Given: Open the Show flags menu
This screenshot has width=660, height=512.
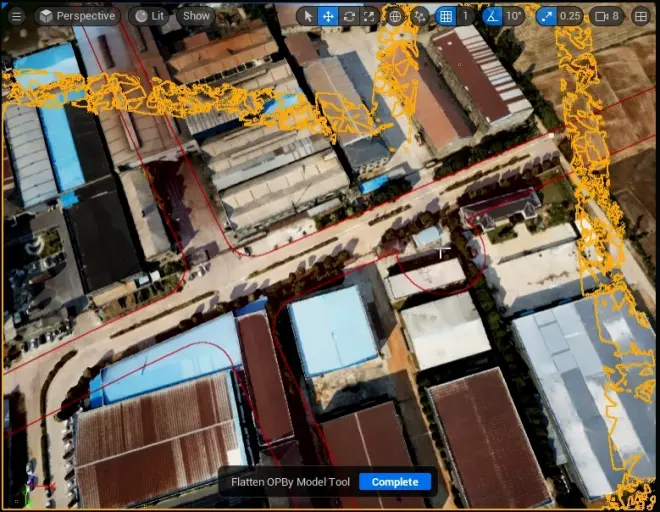Looking at the screenshot, I should (x=196, y=16).
